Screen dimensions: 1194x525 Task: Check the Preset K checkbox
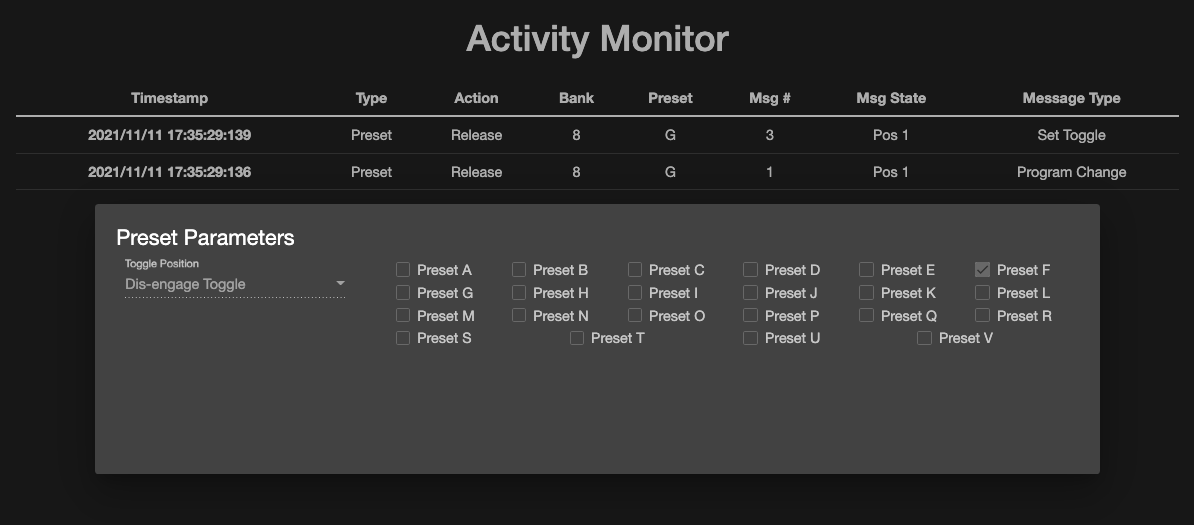(x=866, y=293)
